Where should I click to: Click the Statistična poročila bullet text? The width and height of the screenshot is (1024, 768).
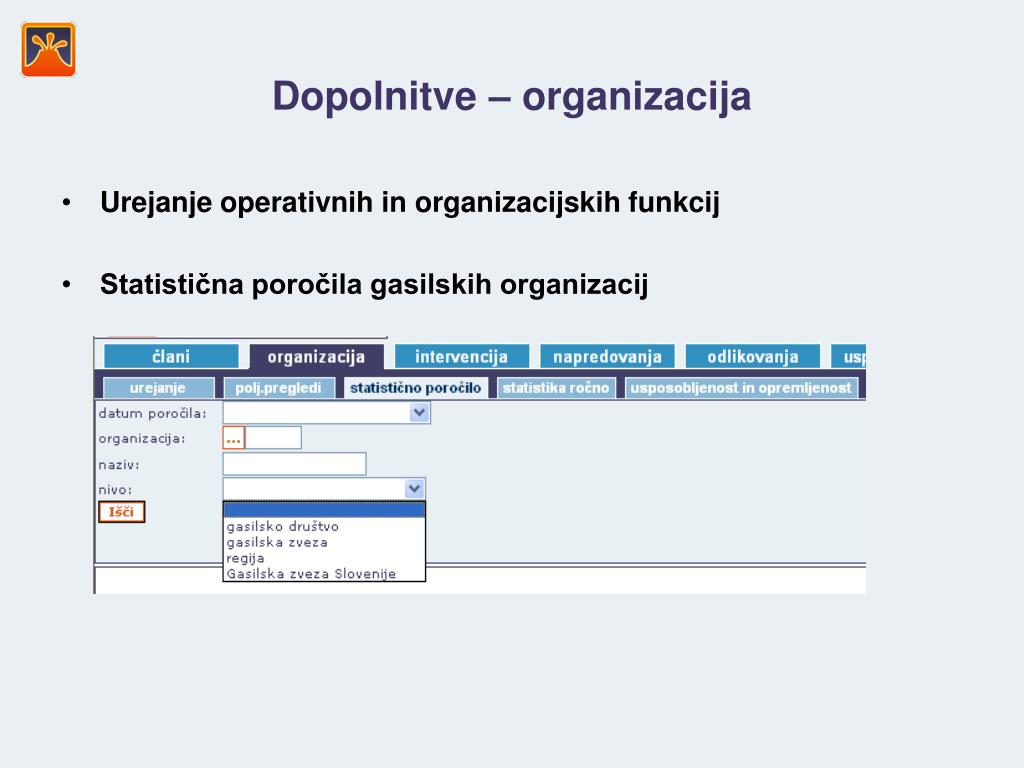pos(374,285)
